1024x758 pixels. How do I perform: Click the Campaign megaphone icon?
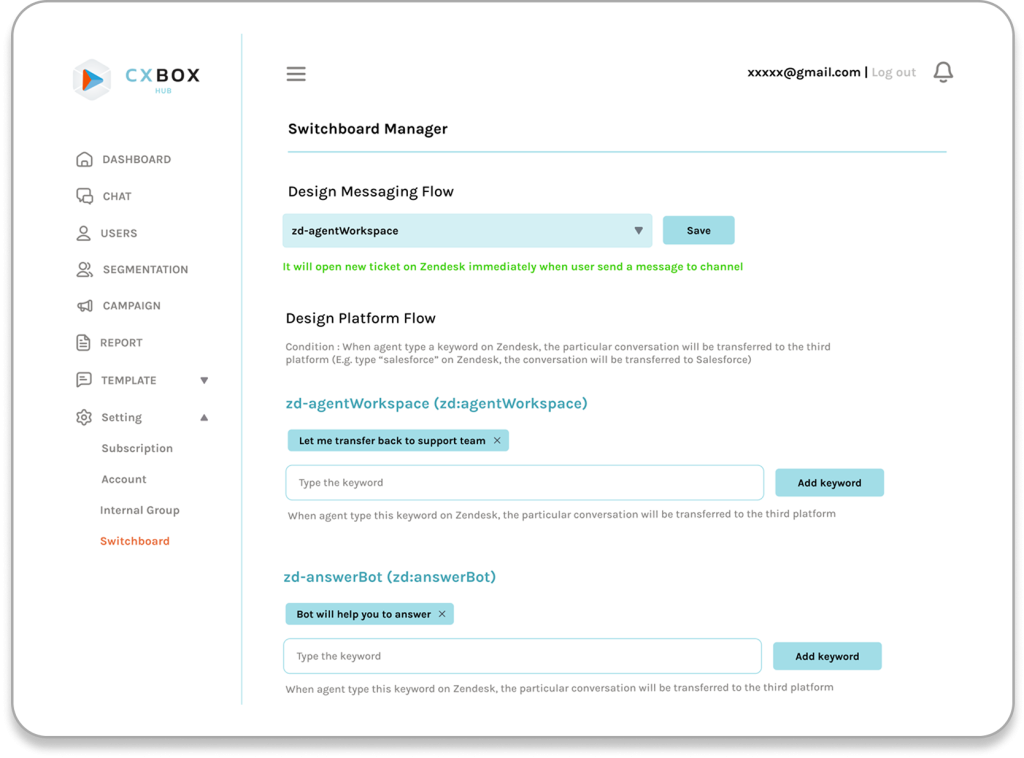(x=84, y=306)
